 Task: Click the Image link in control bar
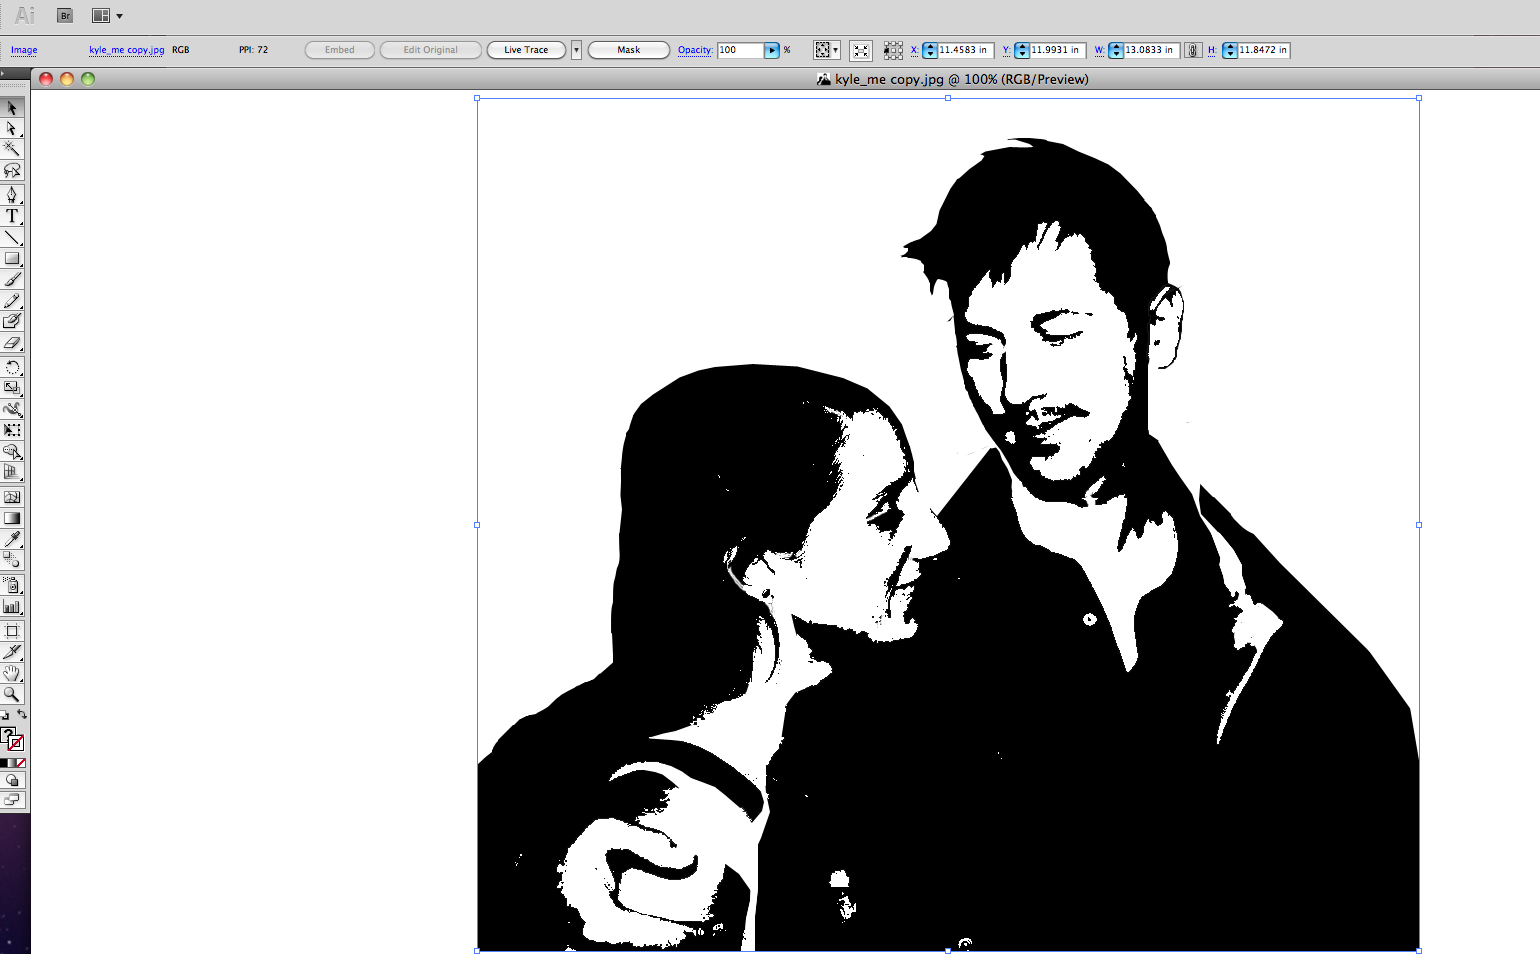24,50
